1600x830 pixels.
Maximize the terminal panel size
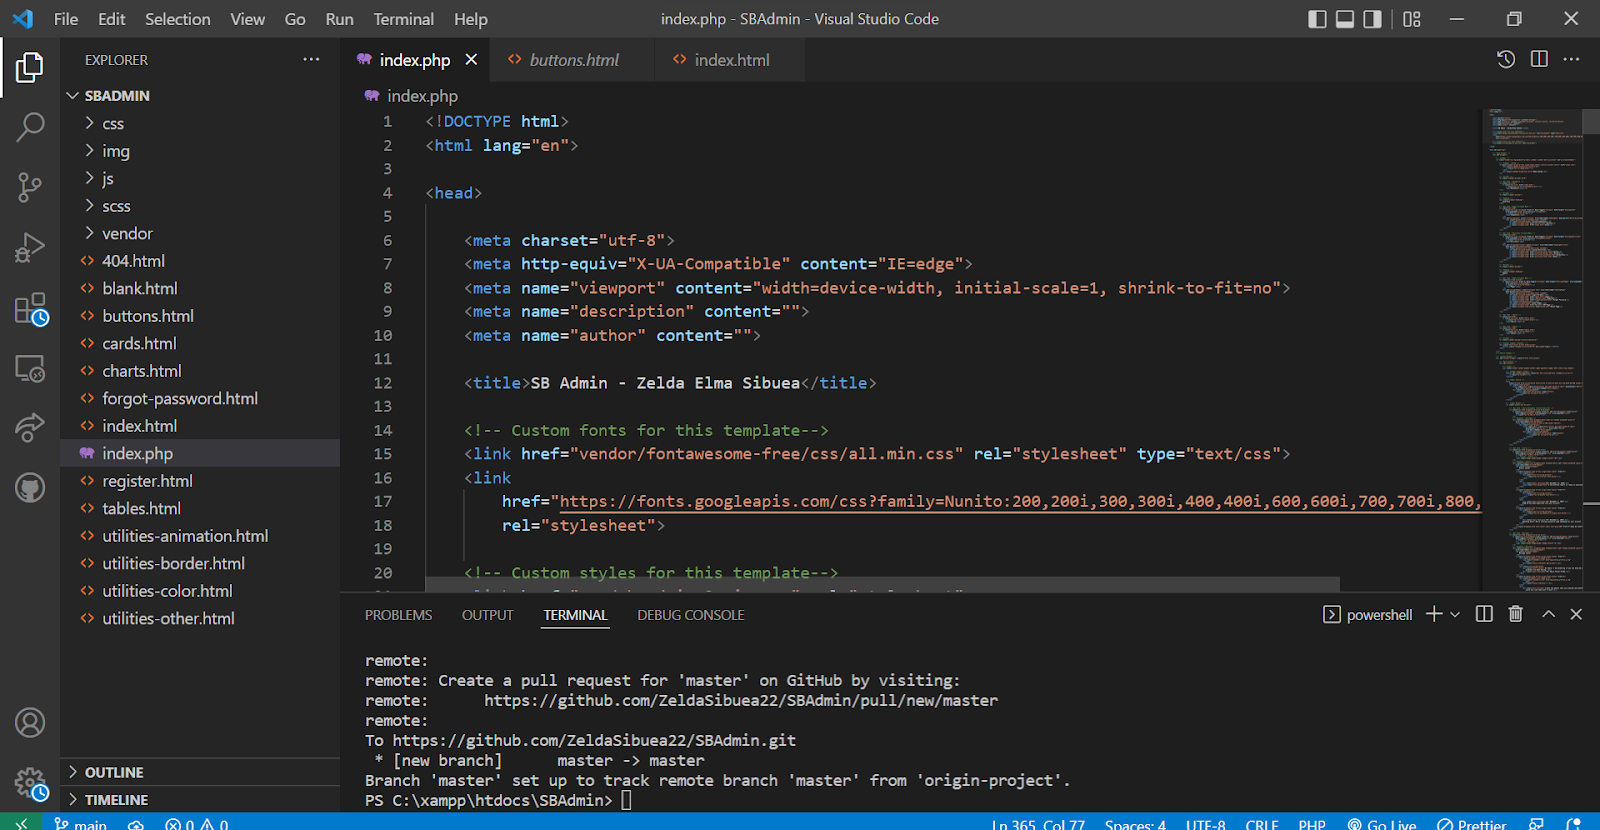1548,614
